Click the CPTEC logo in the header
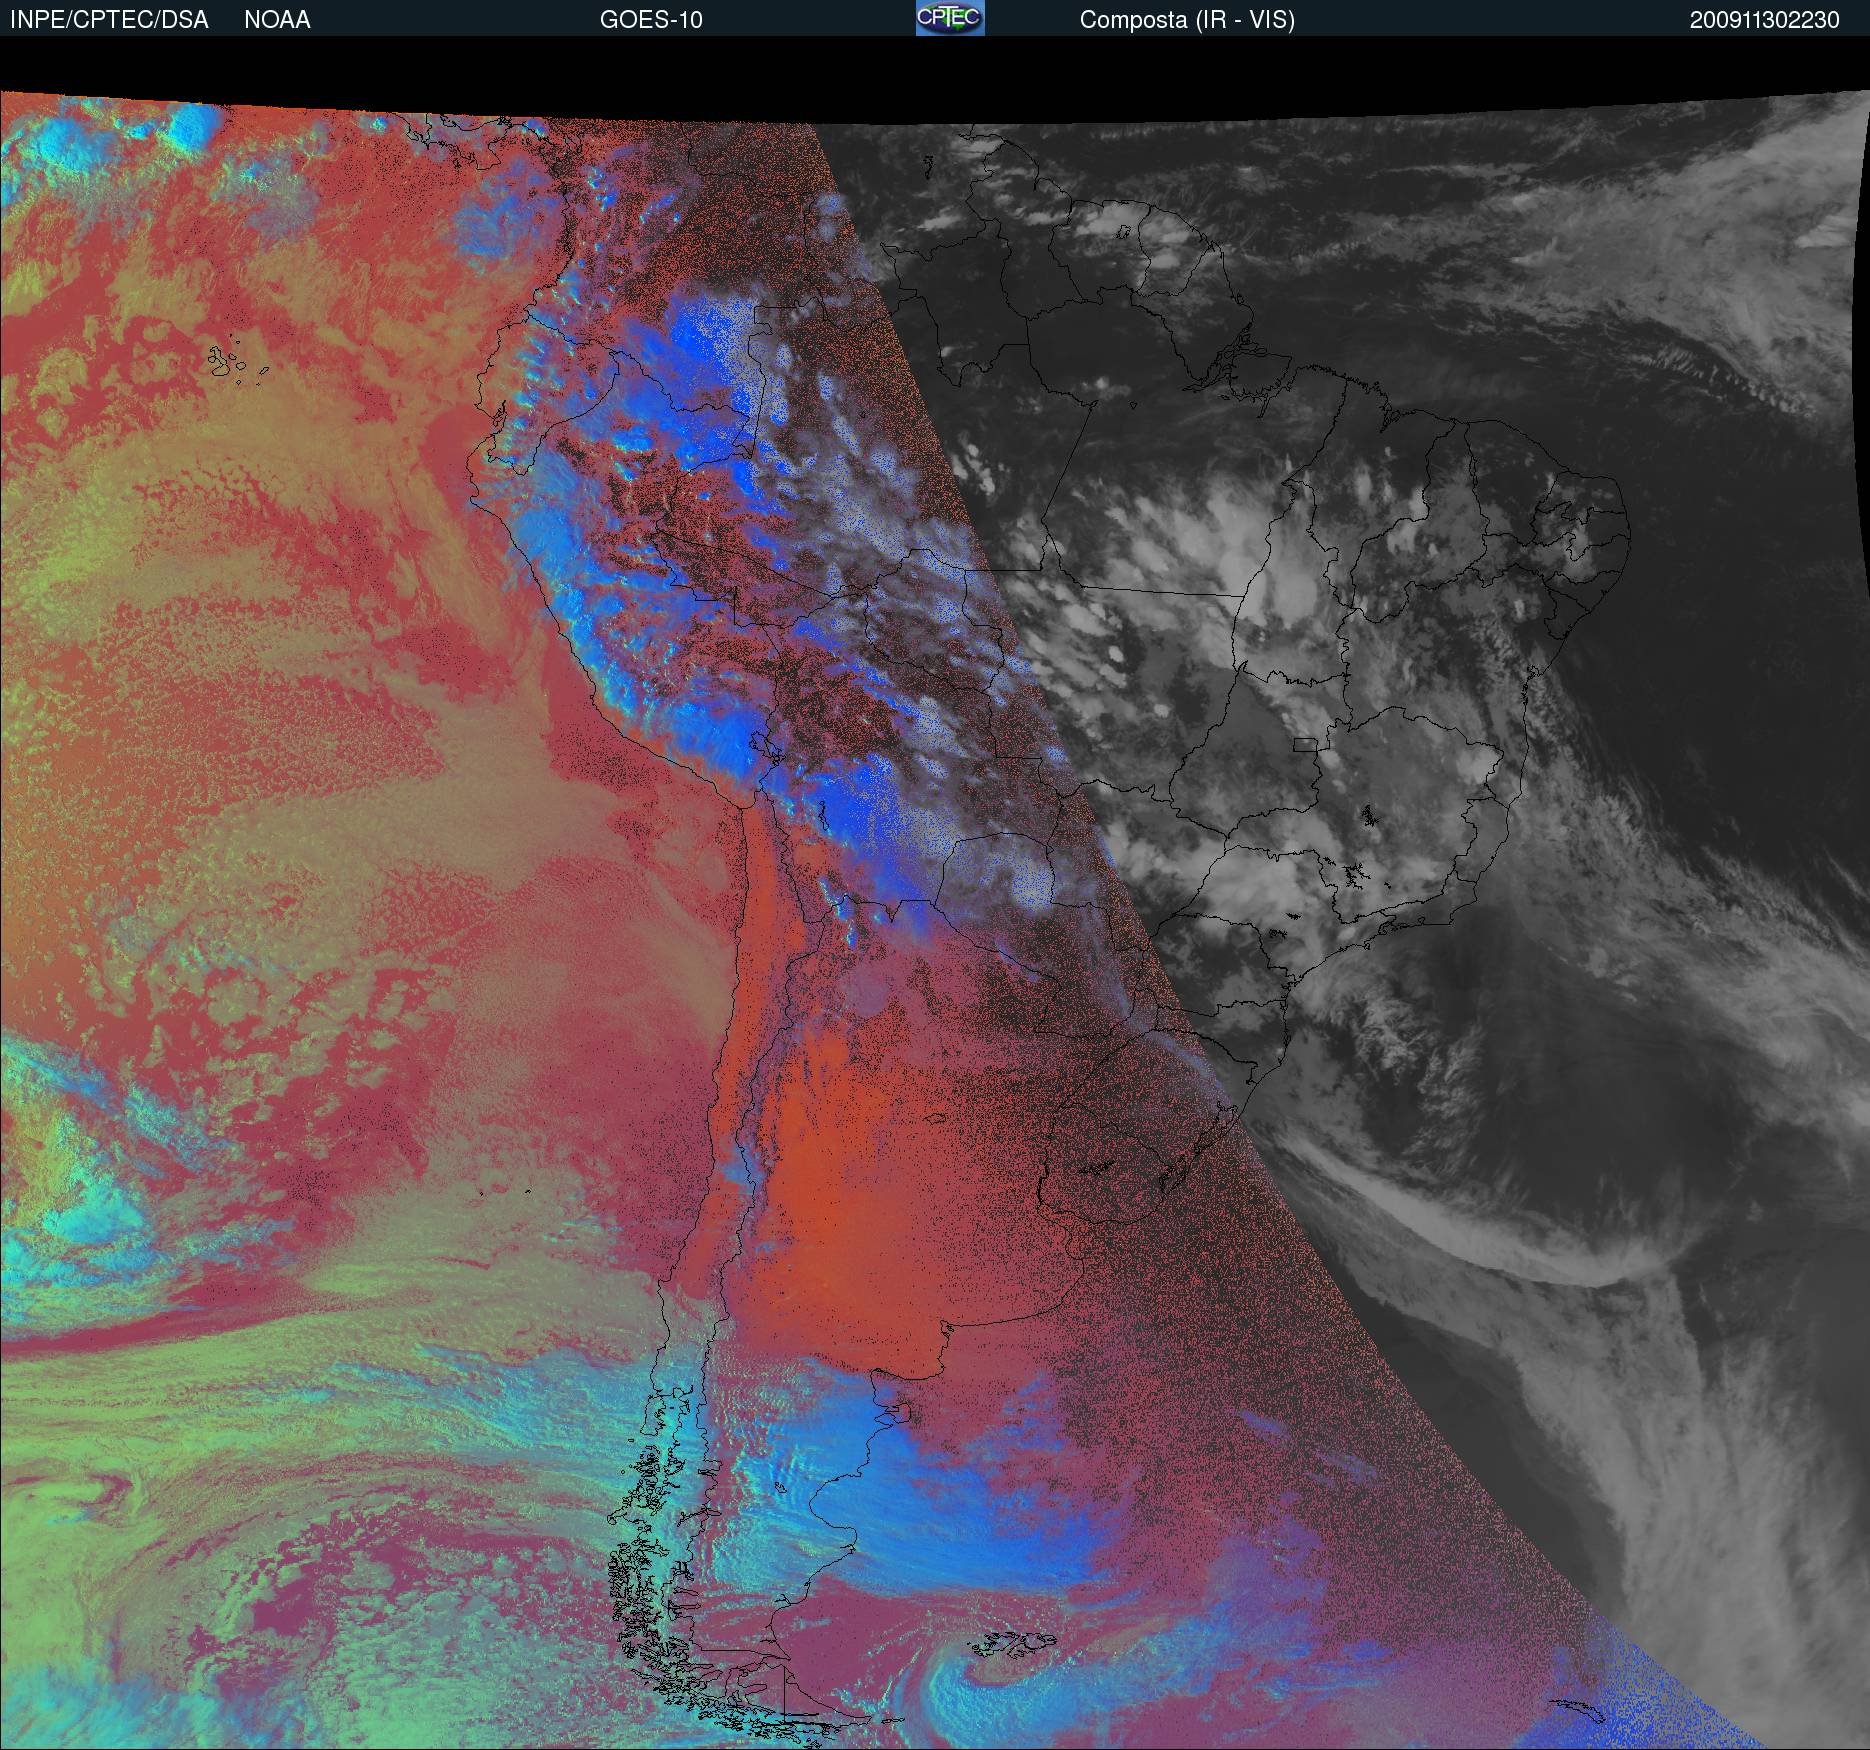The height and width of the screenshot is (1750, 1870). pyautogui.click(x=950, y=19)
